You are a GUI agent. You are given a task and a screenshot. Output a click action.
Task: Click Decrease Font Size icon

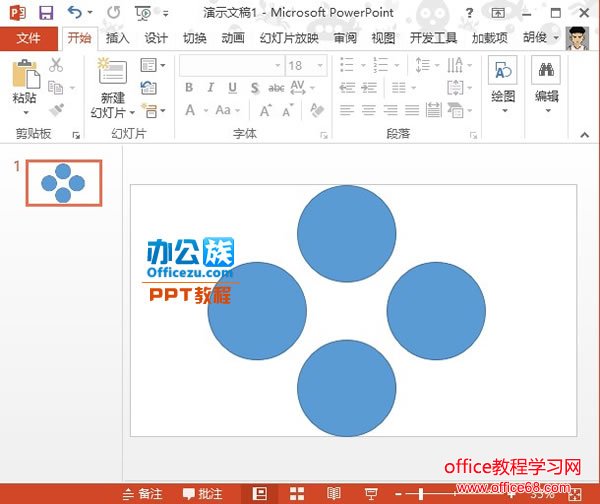click(288, 111)
